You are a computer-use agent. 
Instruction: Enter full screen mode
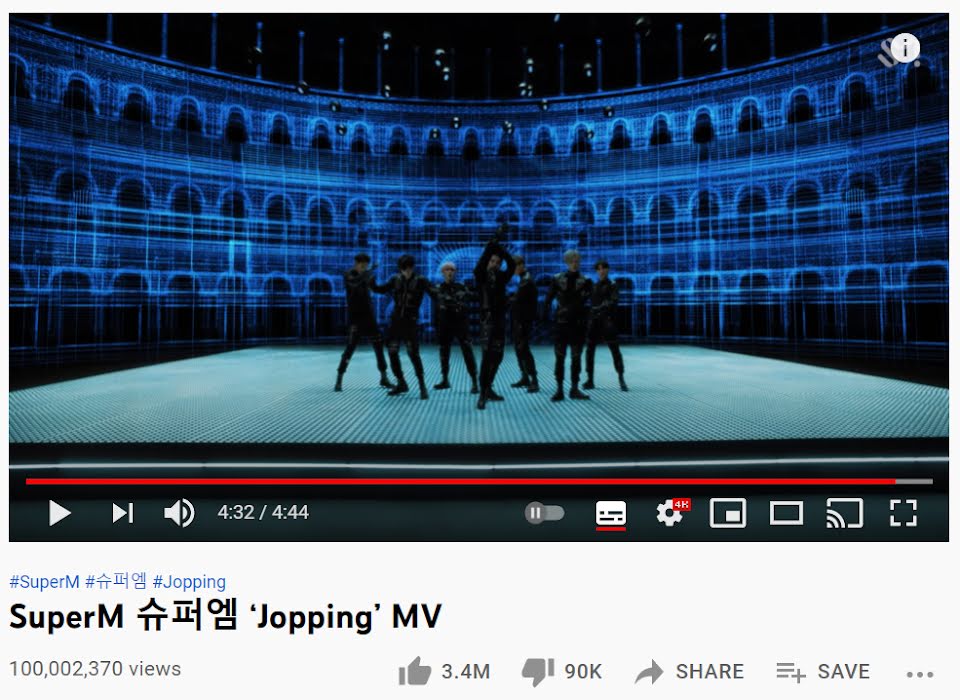coord(903,513)
